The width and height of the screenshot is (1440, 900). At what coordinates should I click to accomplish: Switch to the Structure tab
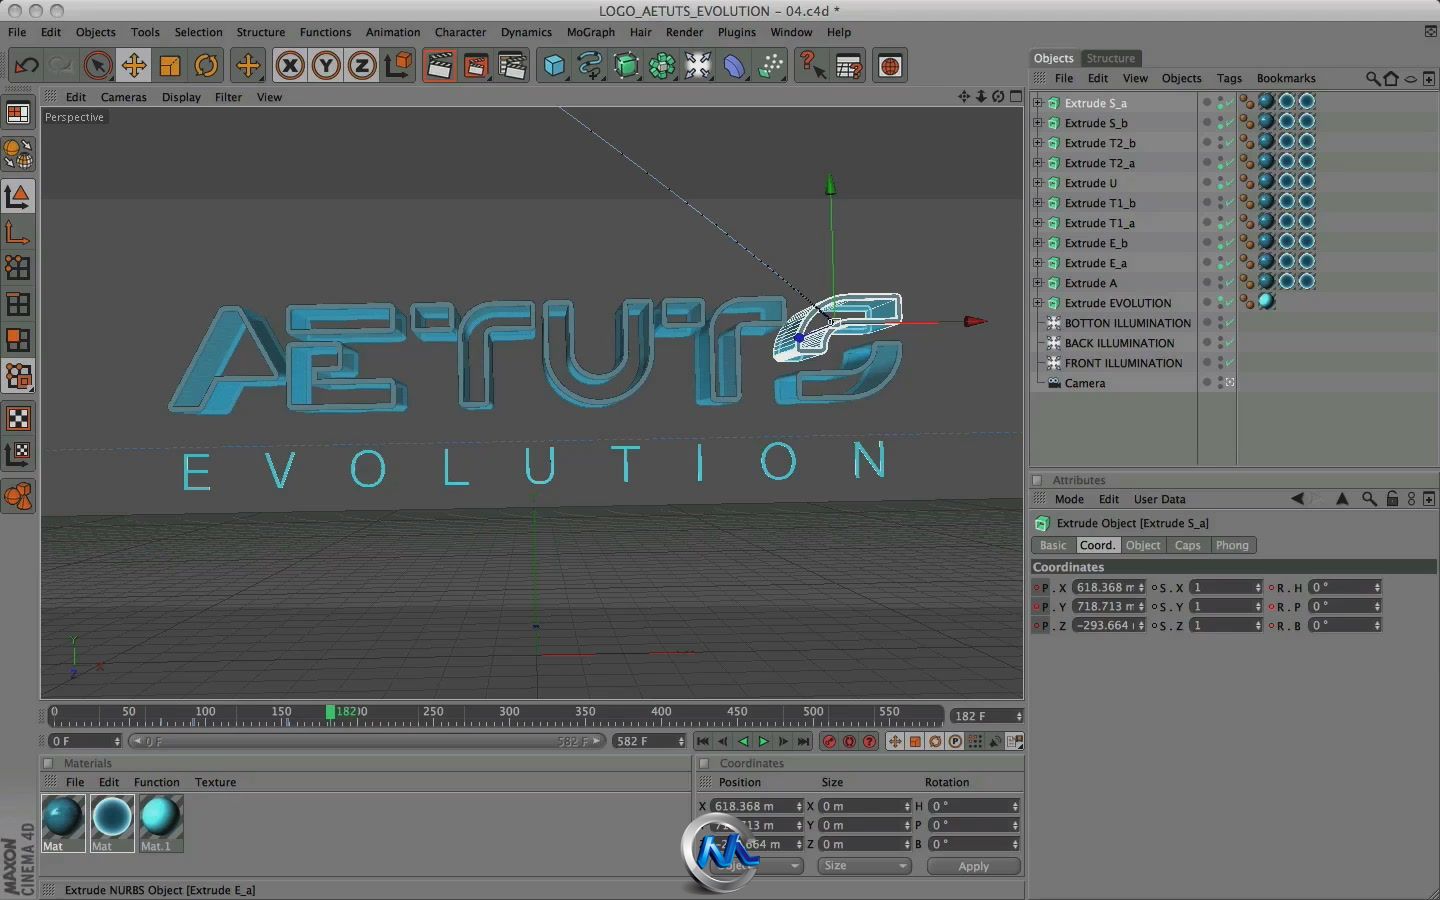pyautogui.click(x=1110, y=58)
